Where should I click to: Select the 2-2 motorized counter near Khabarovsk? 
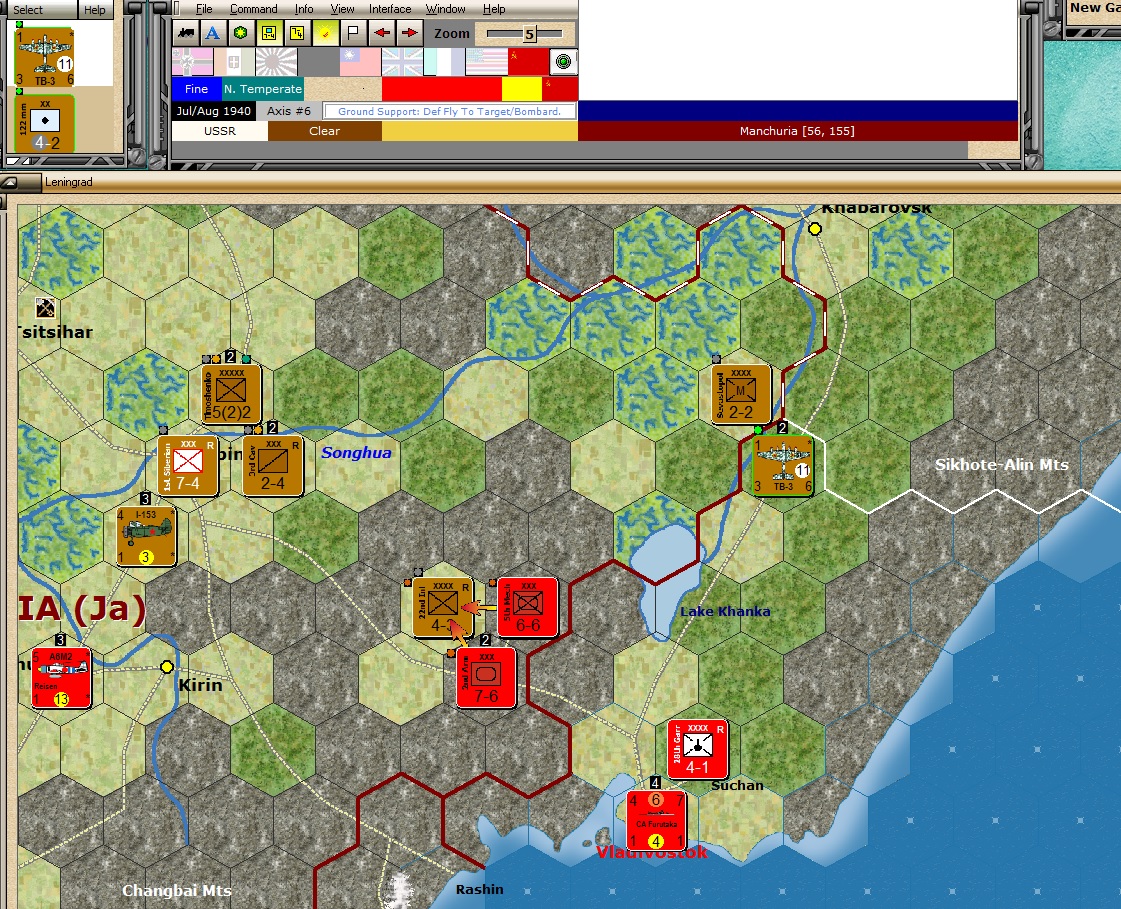(741, 394)
